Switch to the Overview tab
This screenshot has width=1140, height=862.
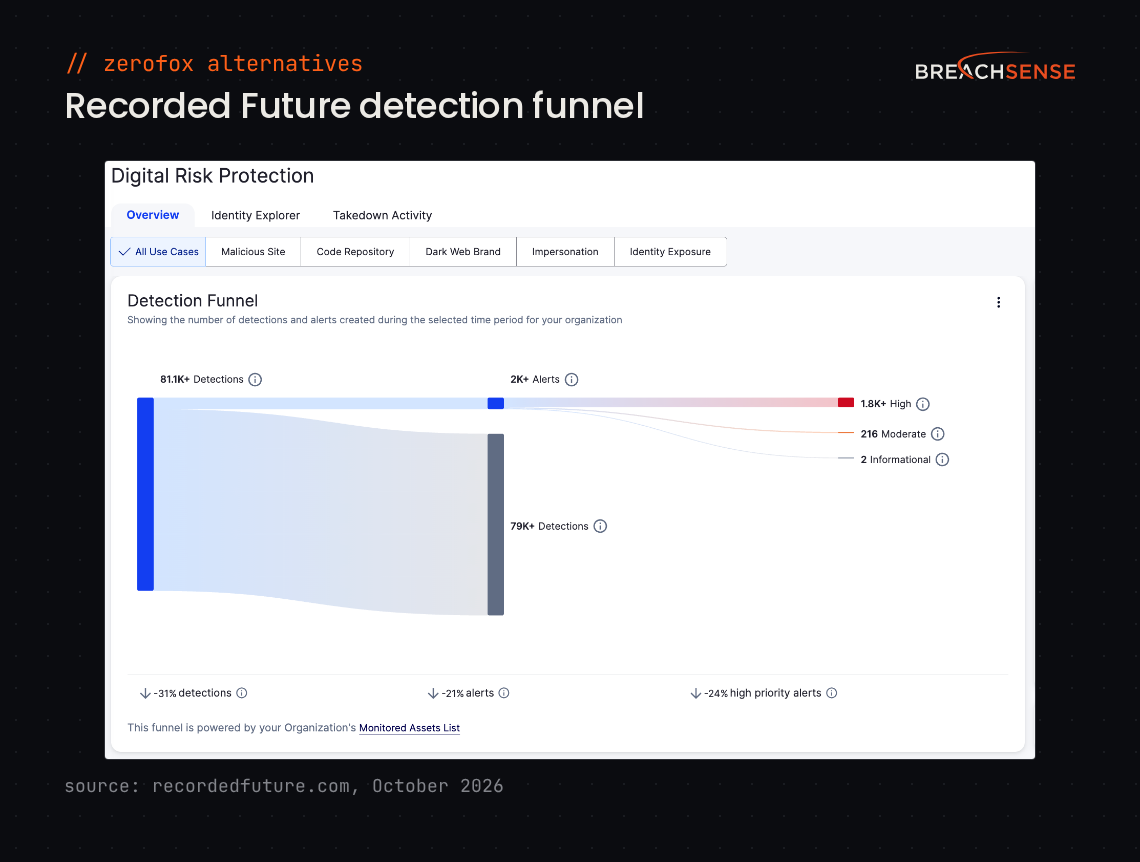[x=153, y=215]
